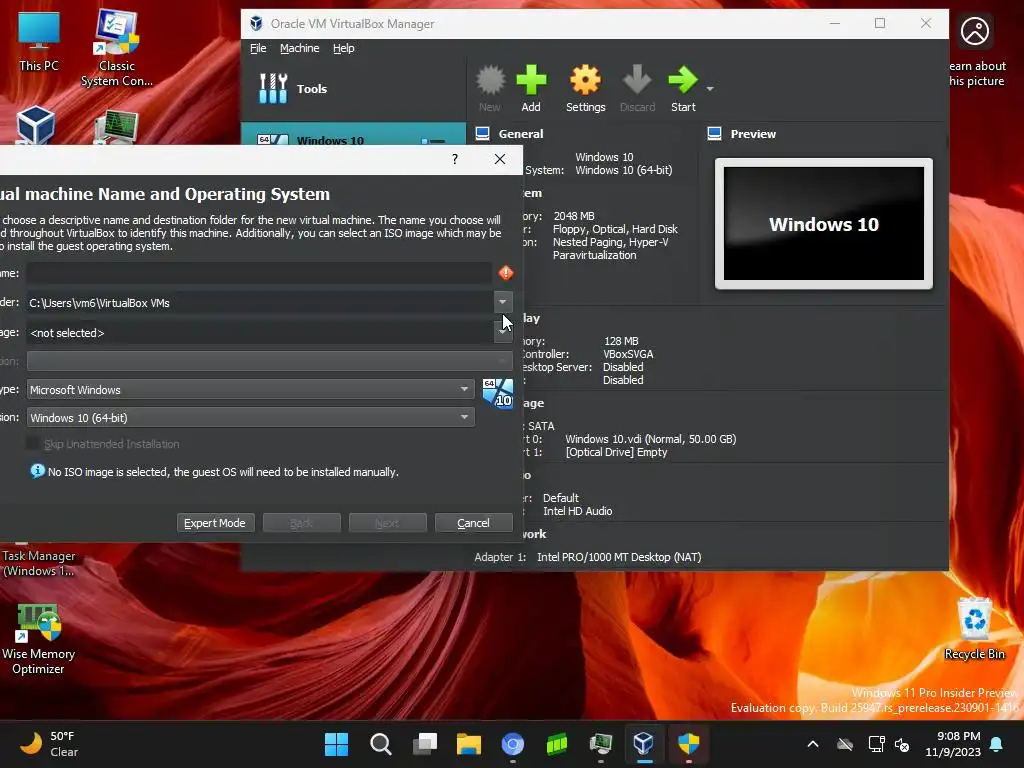
Task: Click the New machine toolbar icon
Action: pyautogui.click(x=490, y=88)
